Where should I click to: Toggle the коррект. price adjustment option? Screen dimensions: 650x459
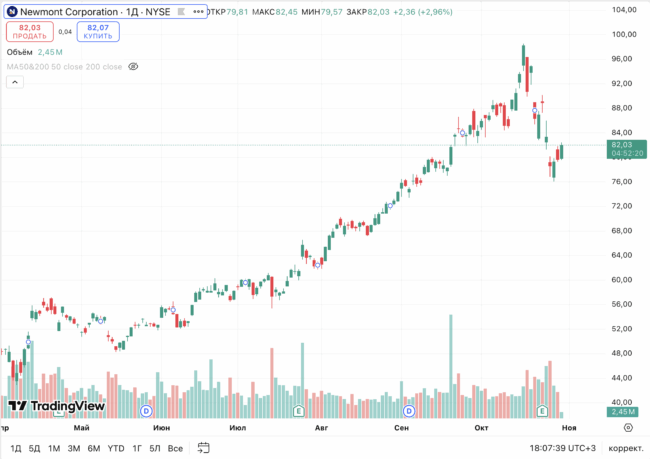[x=626, y=448]
